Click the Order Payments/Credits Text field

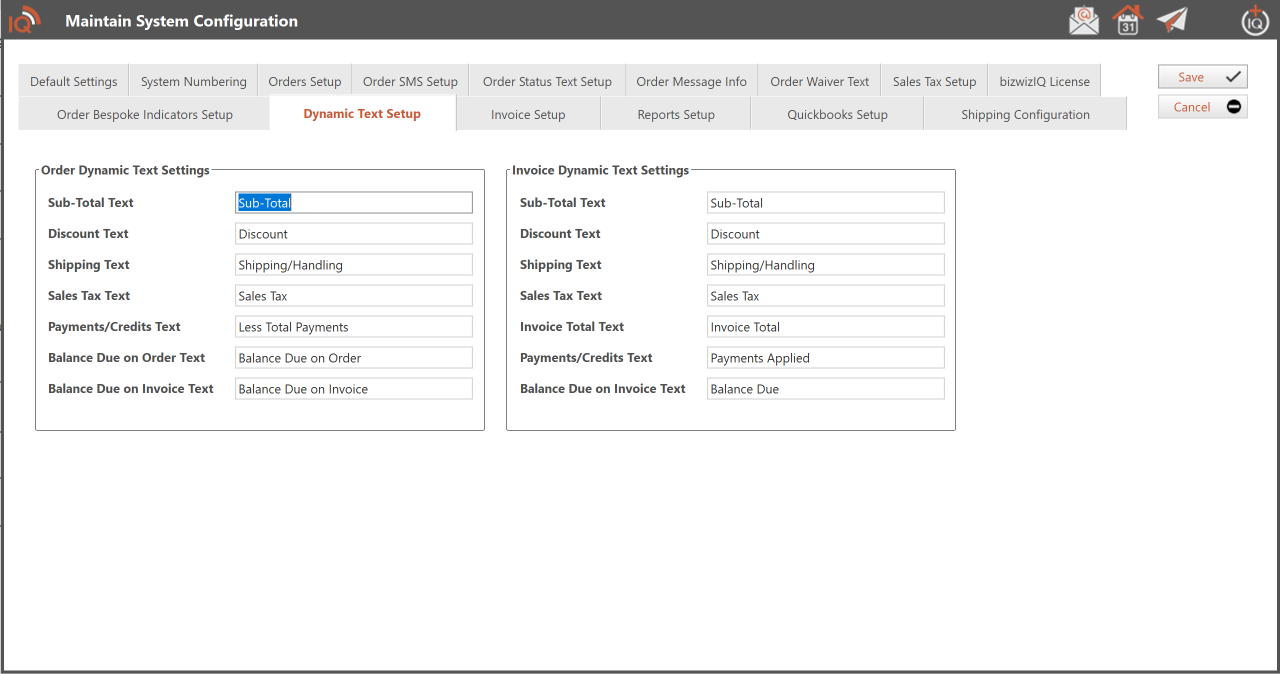click(x=353, y=327)
